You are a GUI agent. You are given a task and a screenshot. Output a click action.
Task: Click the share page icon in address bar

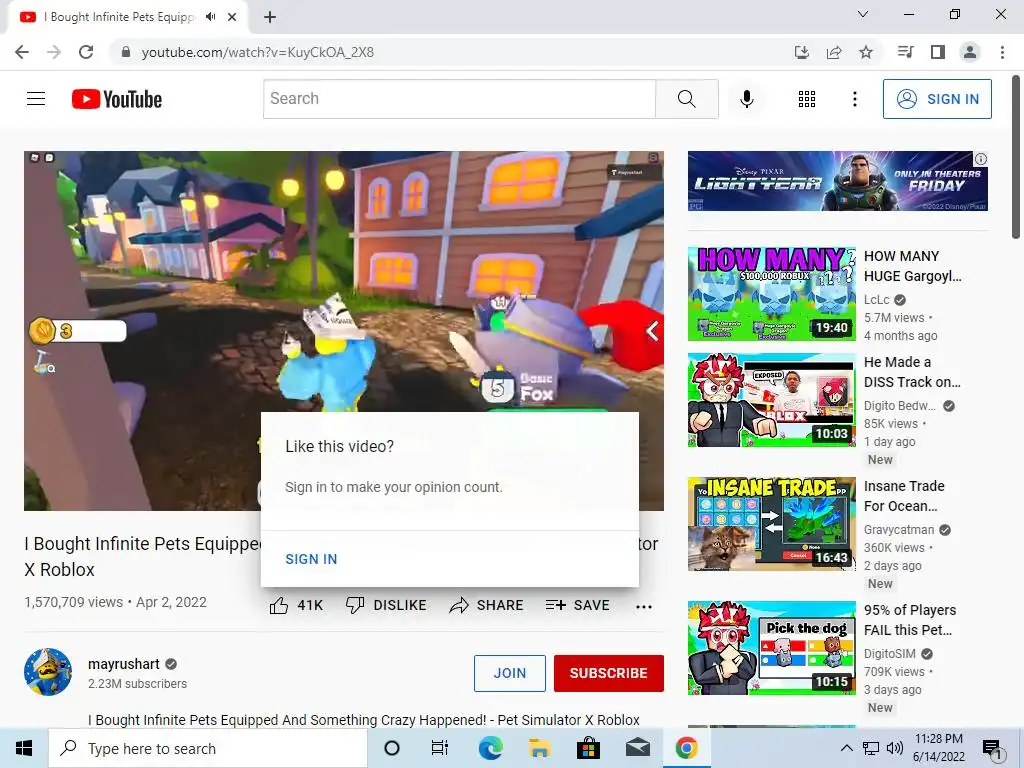click(x=834, y=52)
